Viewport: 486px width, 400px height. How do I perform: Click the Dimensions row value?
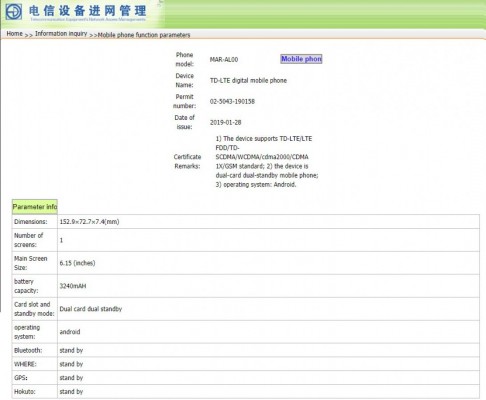pyautogui.click(x=269, y=222)
